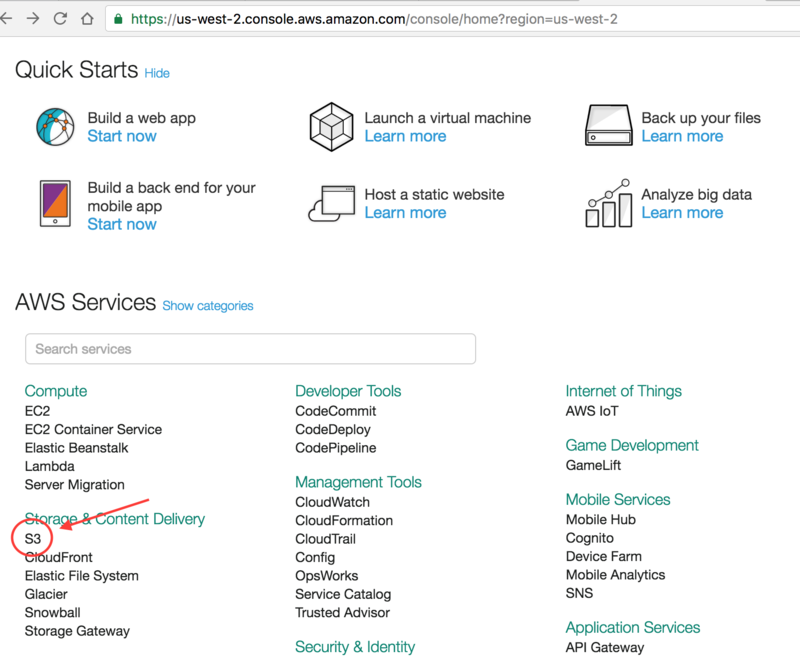Open OpsWorks

[x=327, y=576]
